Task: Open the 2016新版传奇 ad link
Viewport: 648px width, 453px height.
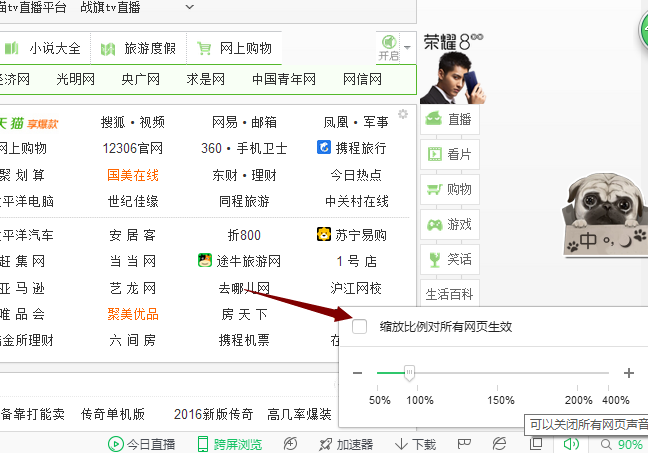Action: [x=213, y=414]
